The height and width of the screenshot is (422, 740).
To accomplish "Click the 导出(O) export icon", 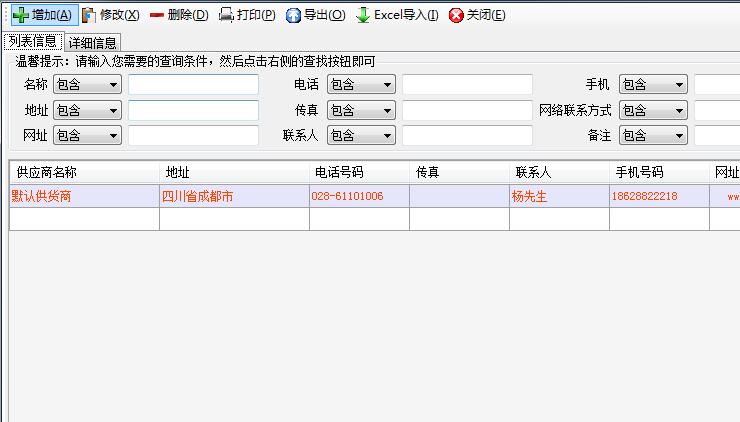I will click(293, 15).
